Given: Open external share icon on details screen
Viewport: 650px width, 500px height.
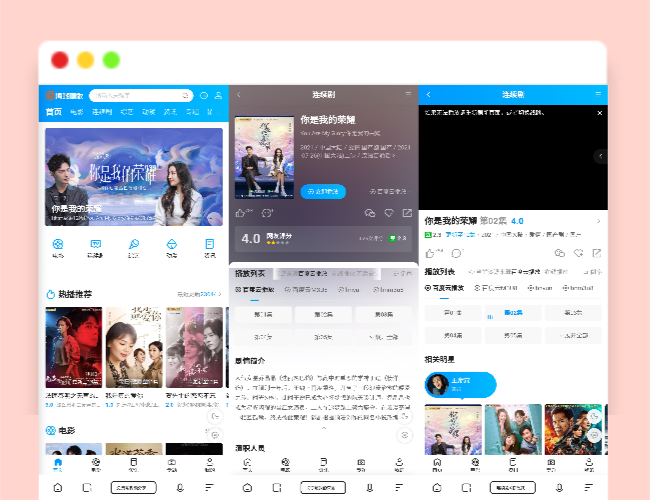Looking at the screenshot, I should point(407,213).
